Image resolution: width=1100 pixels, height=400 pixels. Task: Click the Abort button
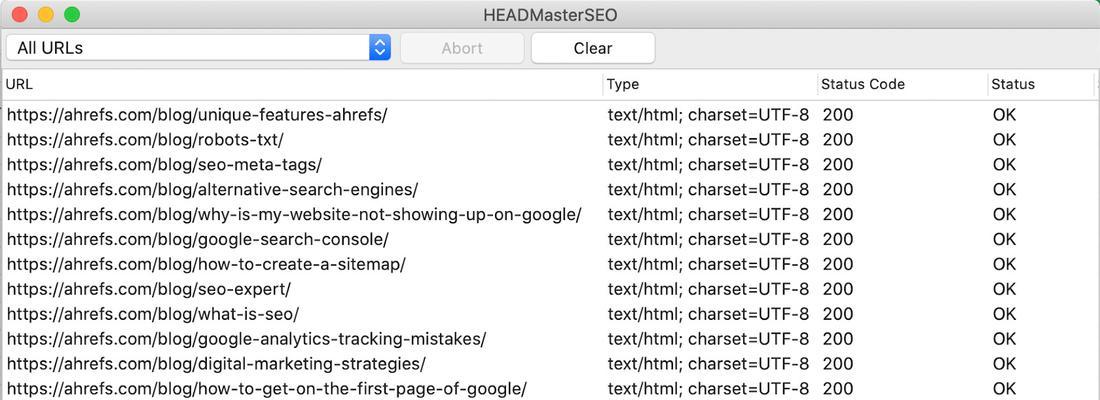pos(462,48)
